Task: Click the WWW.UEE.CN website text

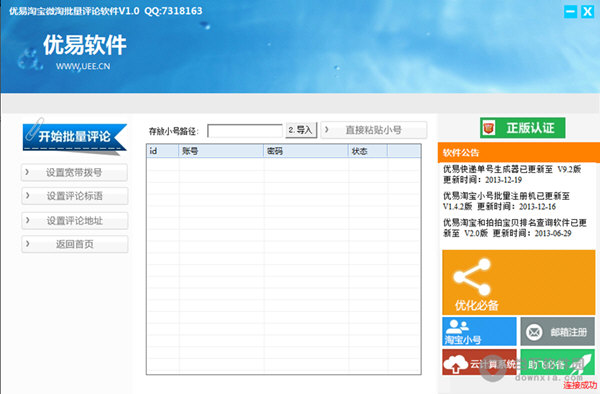Action: pos(83,66)
